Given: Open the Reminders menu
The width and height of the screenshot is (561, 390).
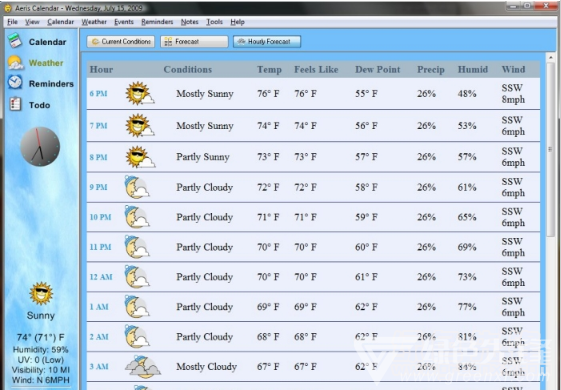Looking at the screenshot, I should click(157, 22).
